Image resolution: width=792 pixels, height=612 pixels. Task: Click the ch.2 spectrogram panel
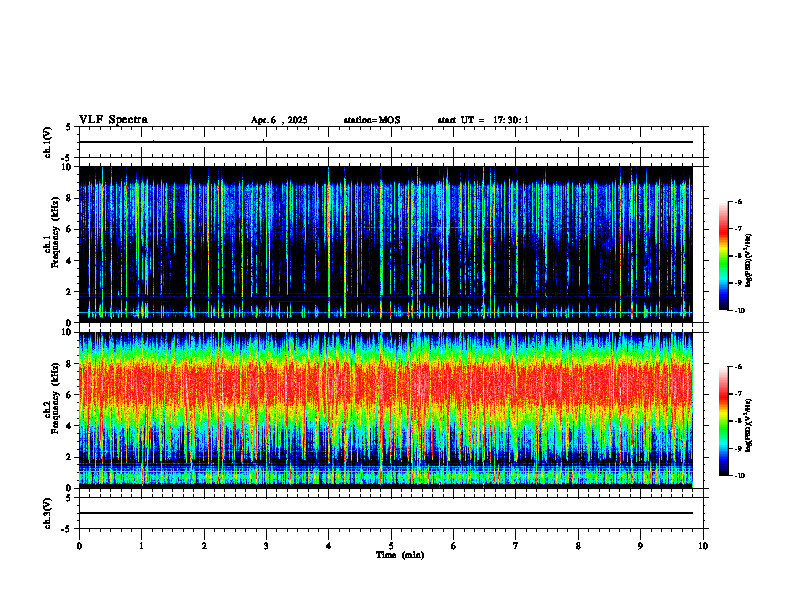[x=386, y=410]
